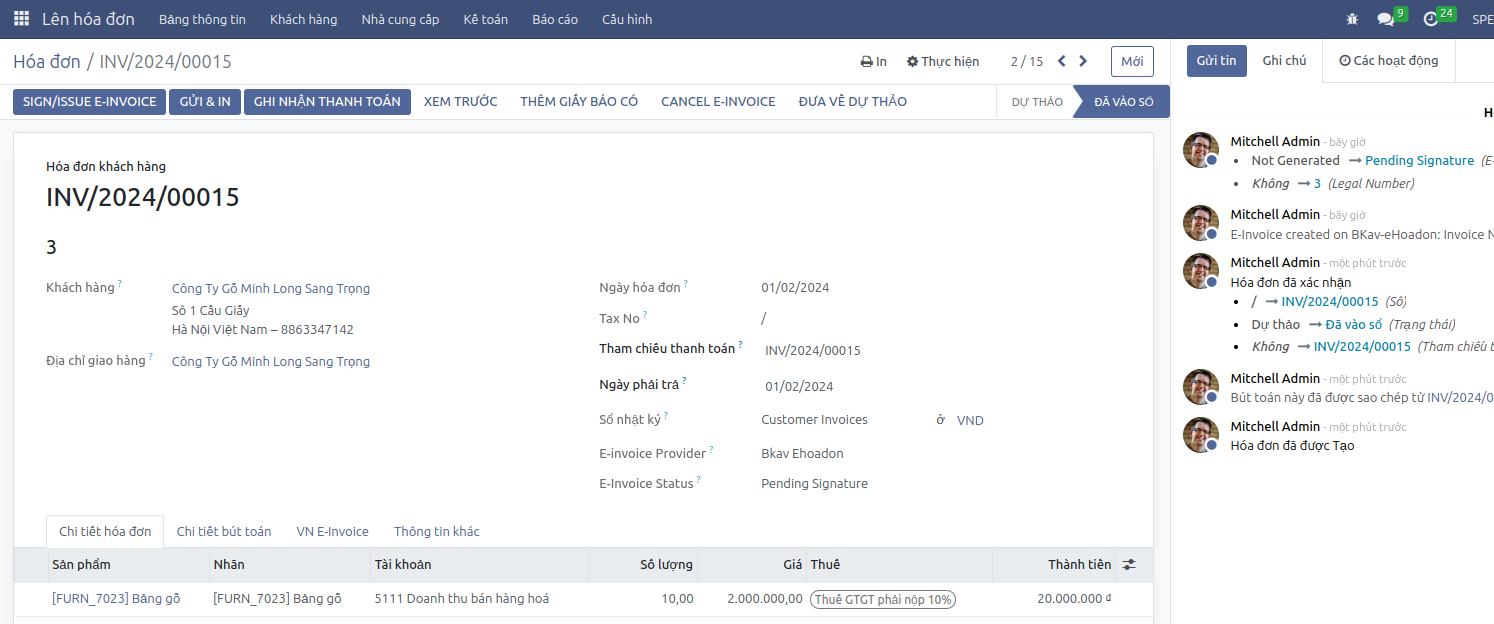The height and width of the screenshot is (624, 1494).
Task: Go to previous record arrow
Action: click(x=1062, y=61)
